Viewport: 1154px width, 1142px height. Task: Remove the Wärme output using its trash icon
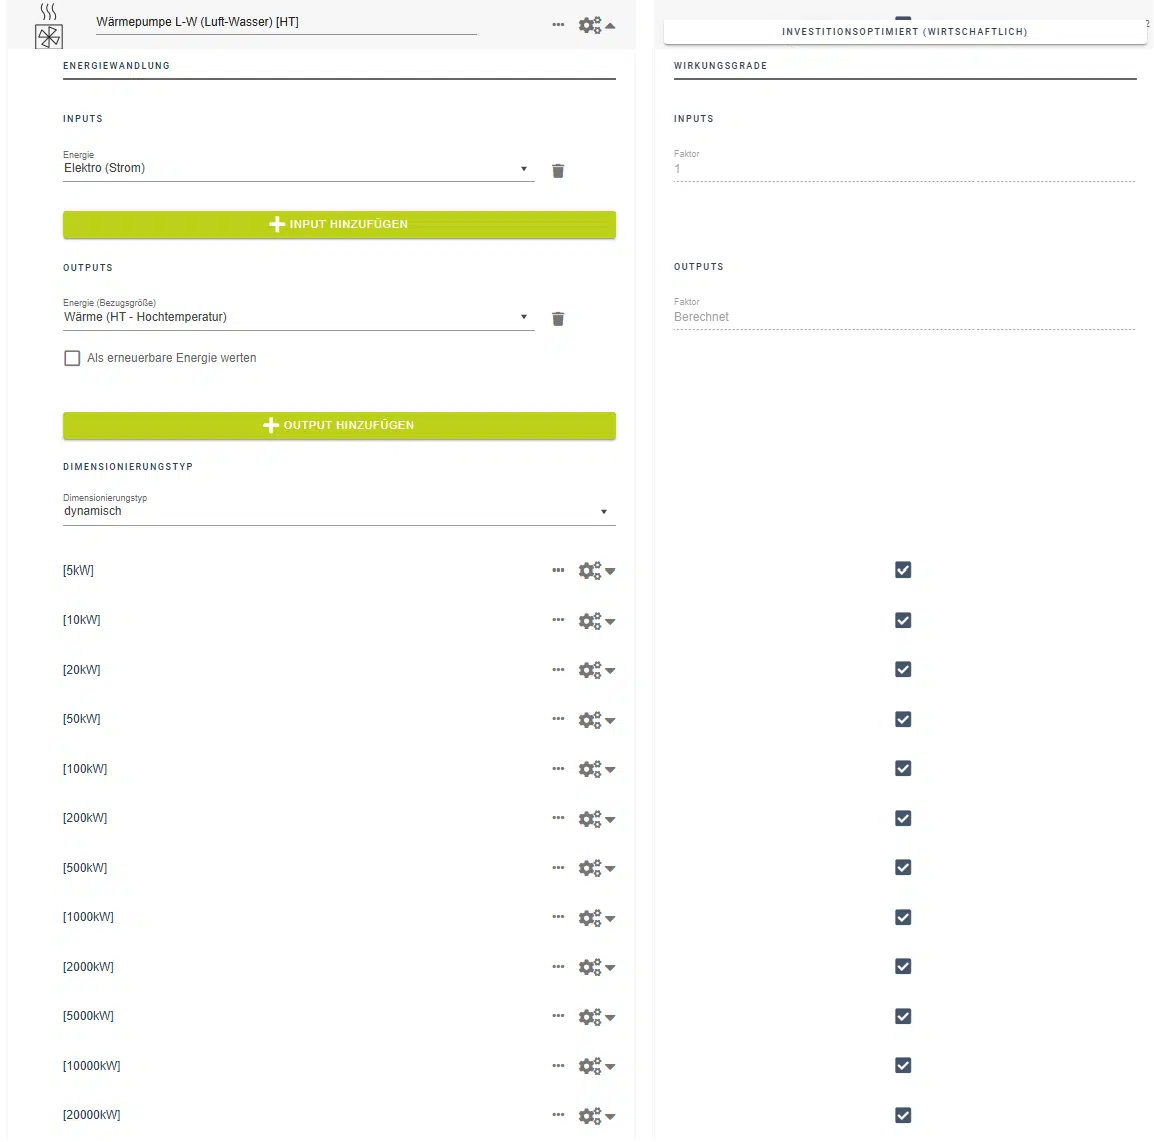pos(558,318)
